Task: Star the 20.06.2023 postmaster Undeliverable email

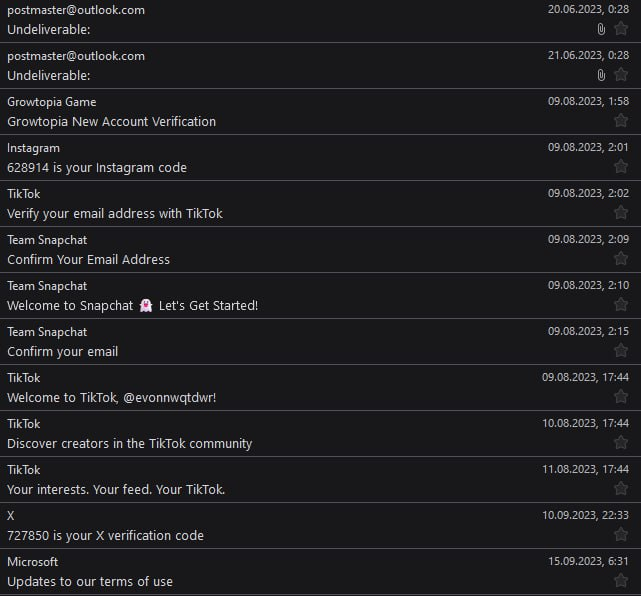Action: coord(621,29)
